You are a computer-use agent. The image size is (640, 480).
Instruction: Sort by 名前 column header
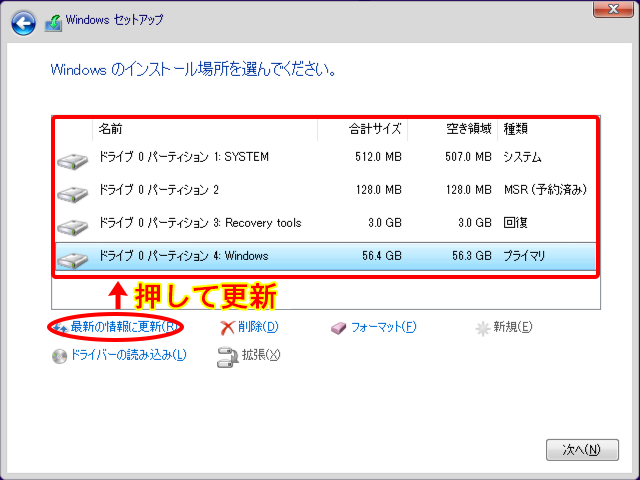(110, 129)
